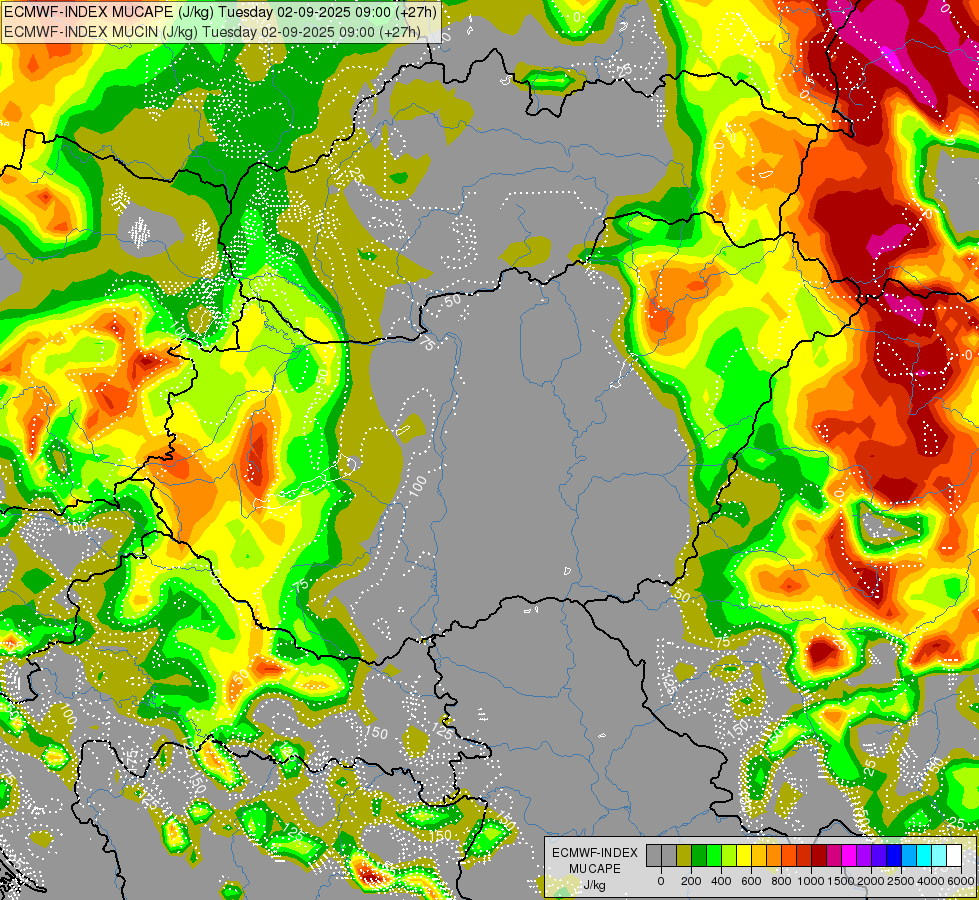Click the legend tick label 2500
The height and width of the screenshot is (900, 979).
(x=901, y=881)
